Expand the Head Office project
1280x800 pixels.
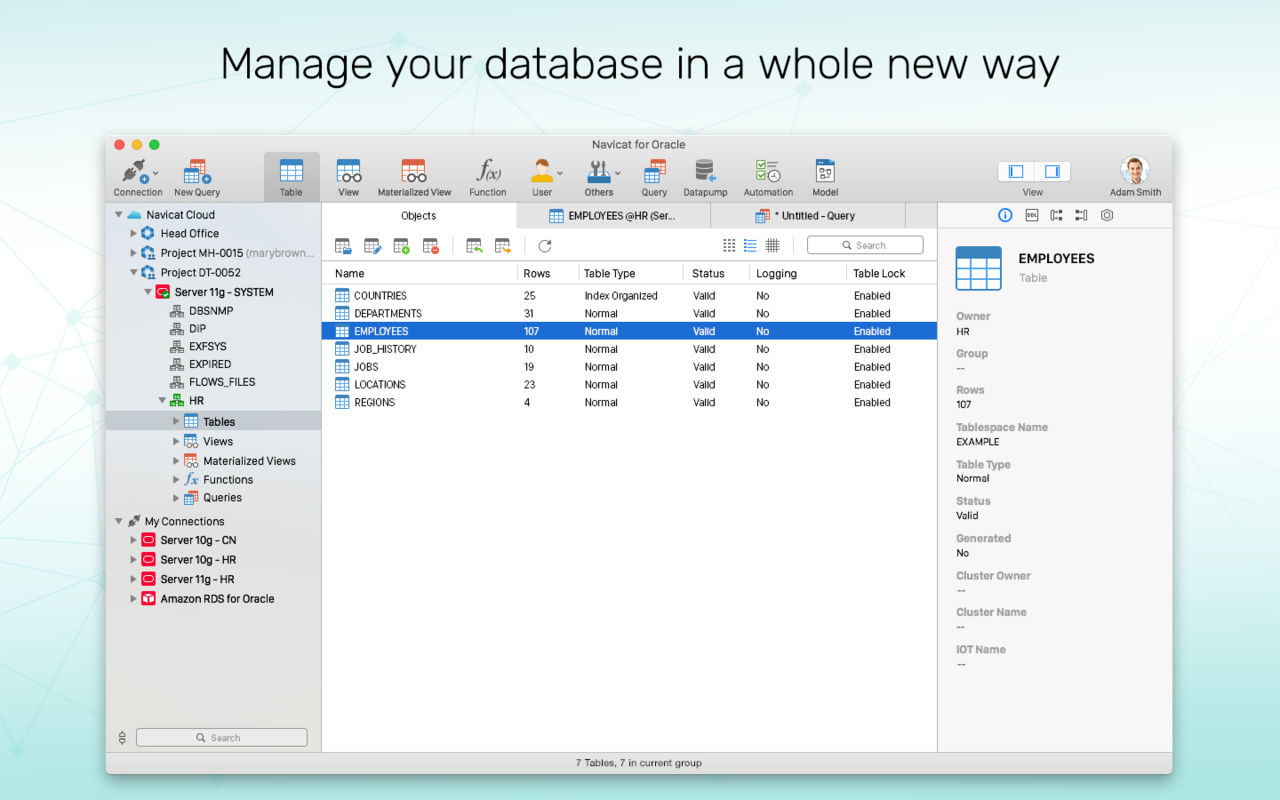point(133,234)
